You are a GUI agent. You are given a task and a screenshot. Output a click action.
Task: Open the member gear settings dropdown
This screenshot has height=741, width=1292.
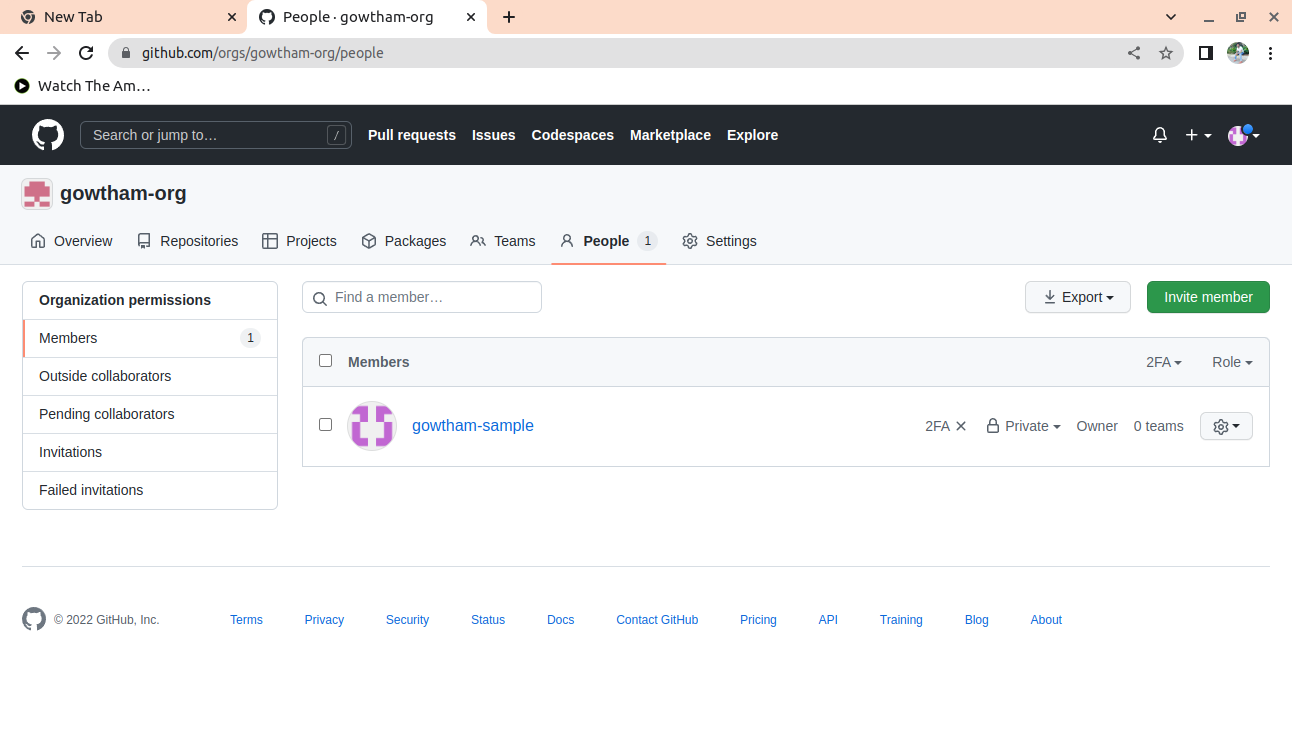(1226, 426)
